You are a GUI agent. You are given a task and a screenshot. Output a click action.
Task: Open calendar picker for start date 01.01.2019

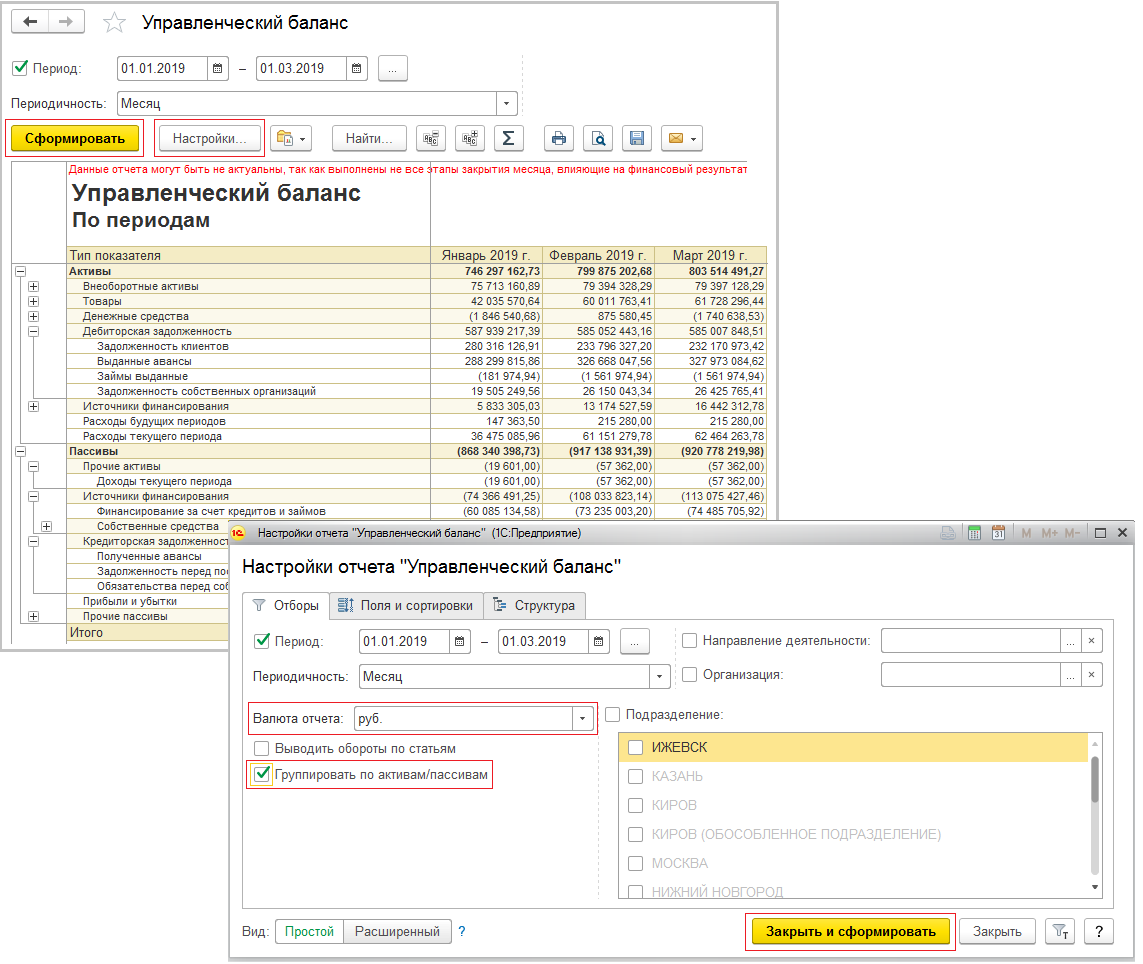217,69
